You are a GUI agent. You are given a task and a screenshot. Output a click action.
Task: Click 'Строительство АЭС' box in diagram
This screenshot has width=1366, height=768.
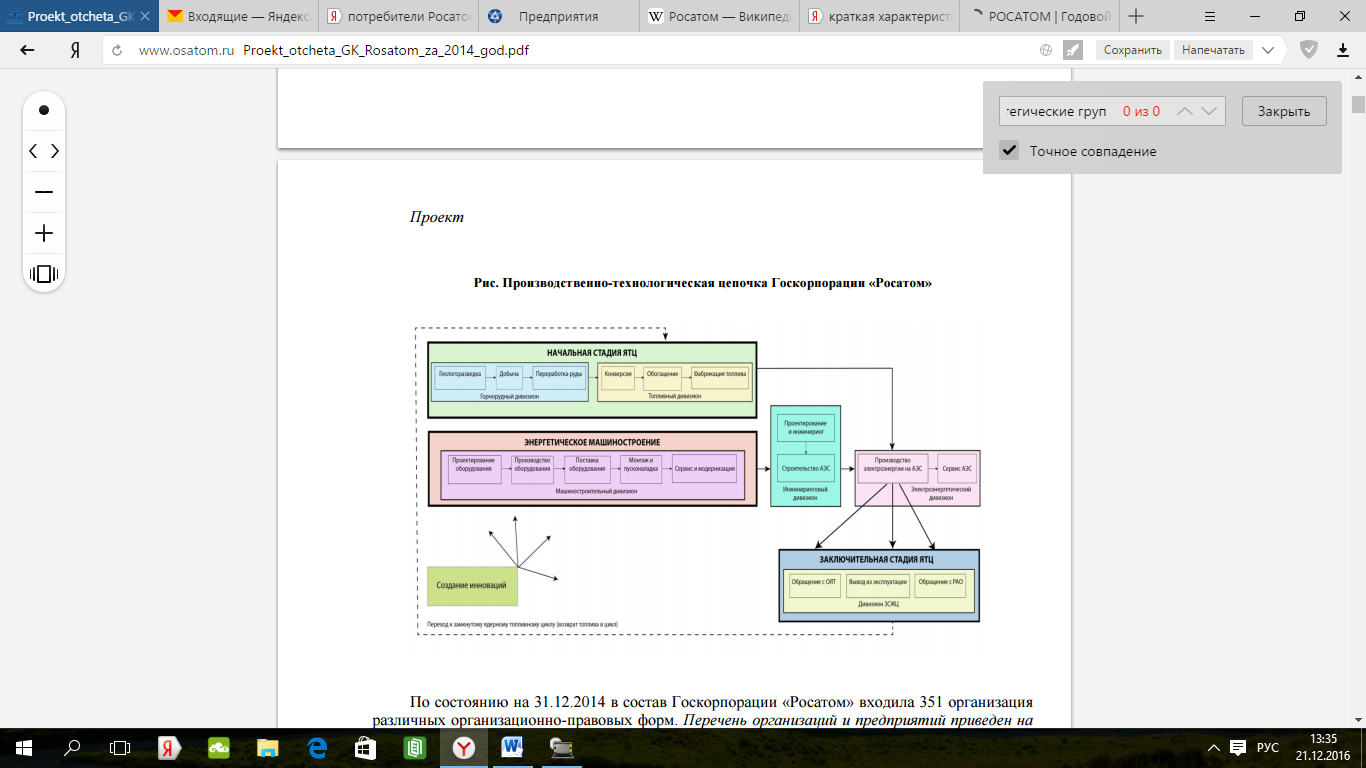(805, 467)
